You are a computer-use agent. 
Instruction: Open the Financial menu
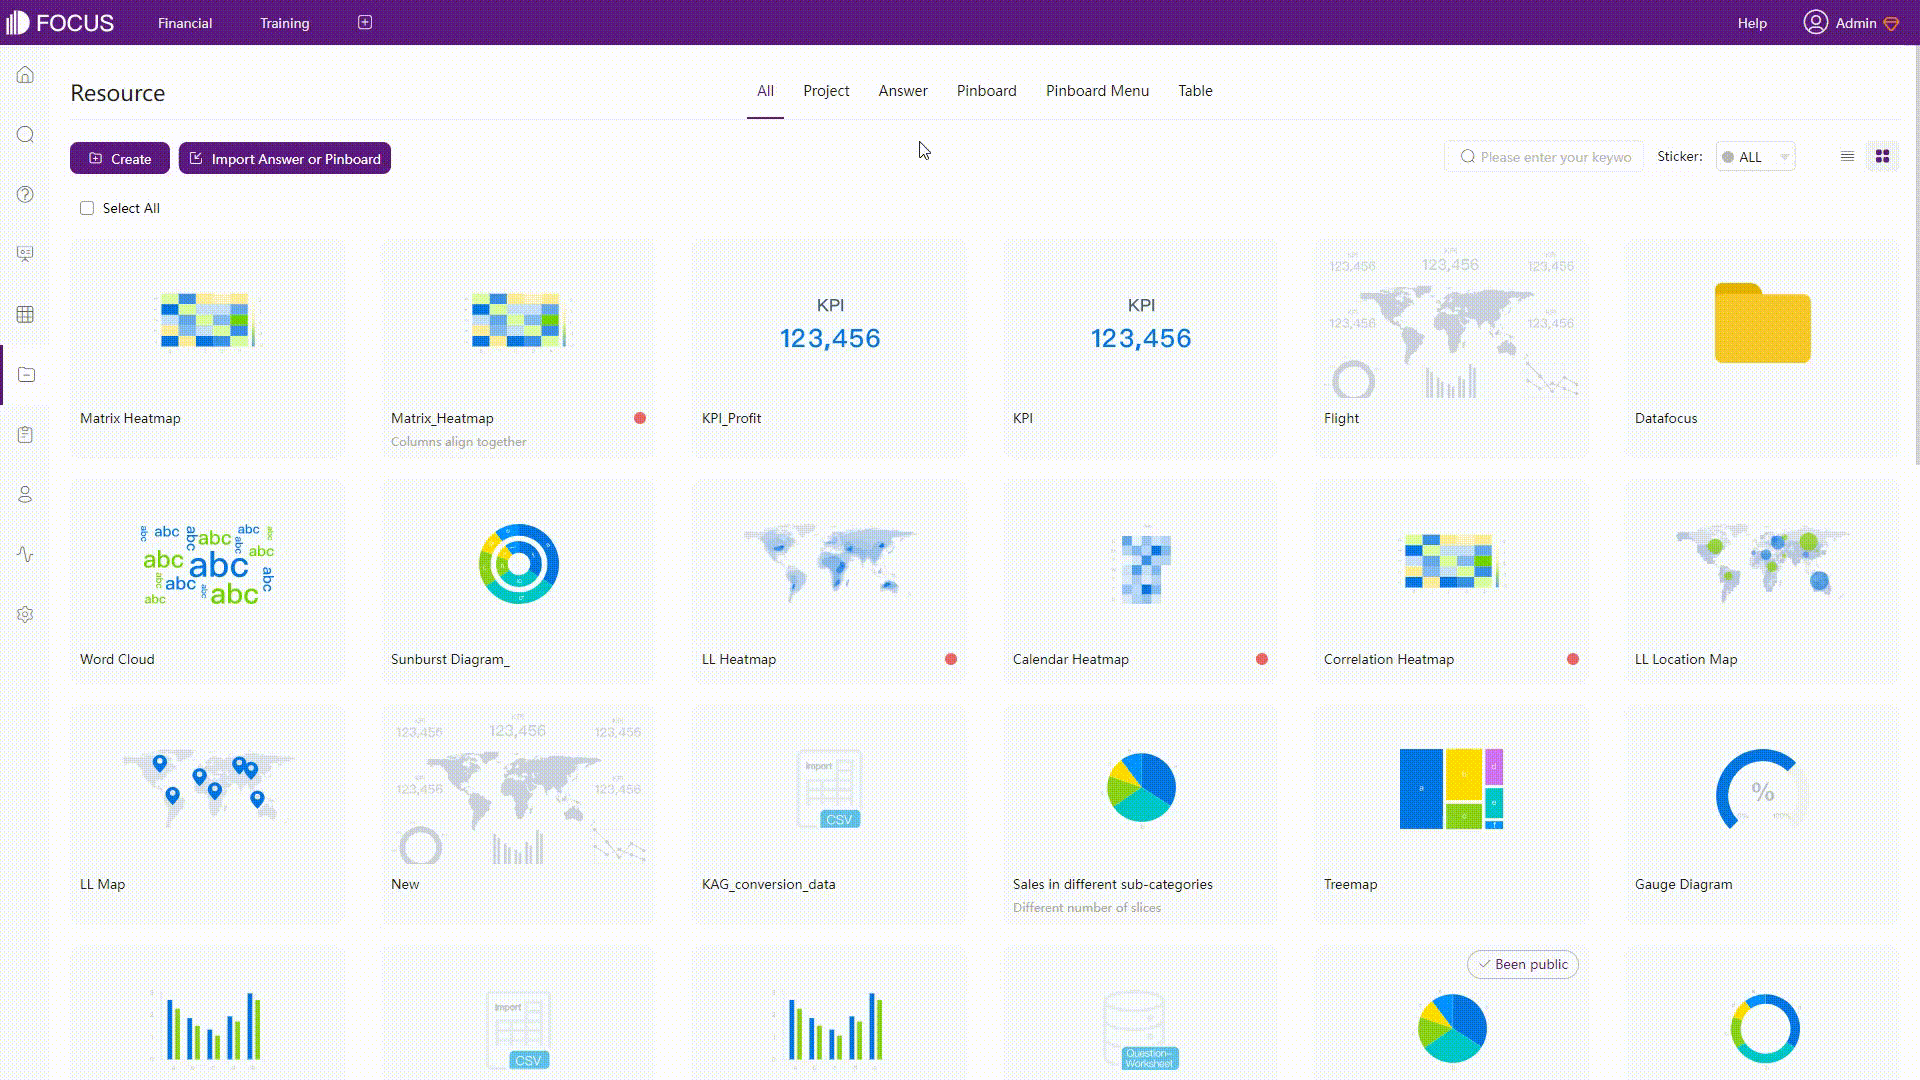click(x=185, y=23)
